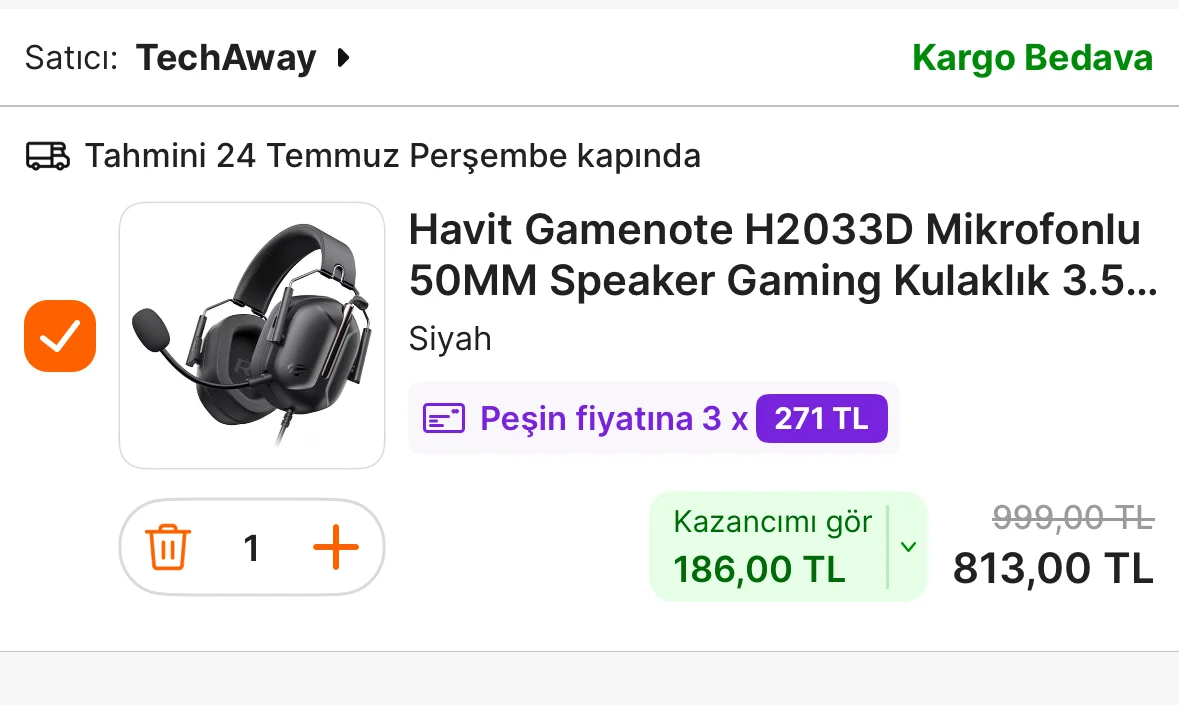Screen dimensions: 1179x712
Task: Click the quantity value 1
Action: (252, 548)
